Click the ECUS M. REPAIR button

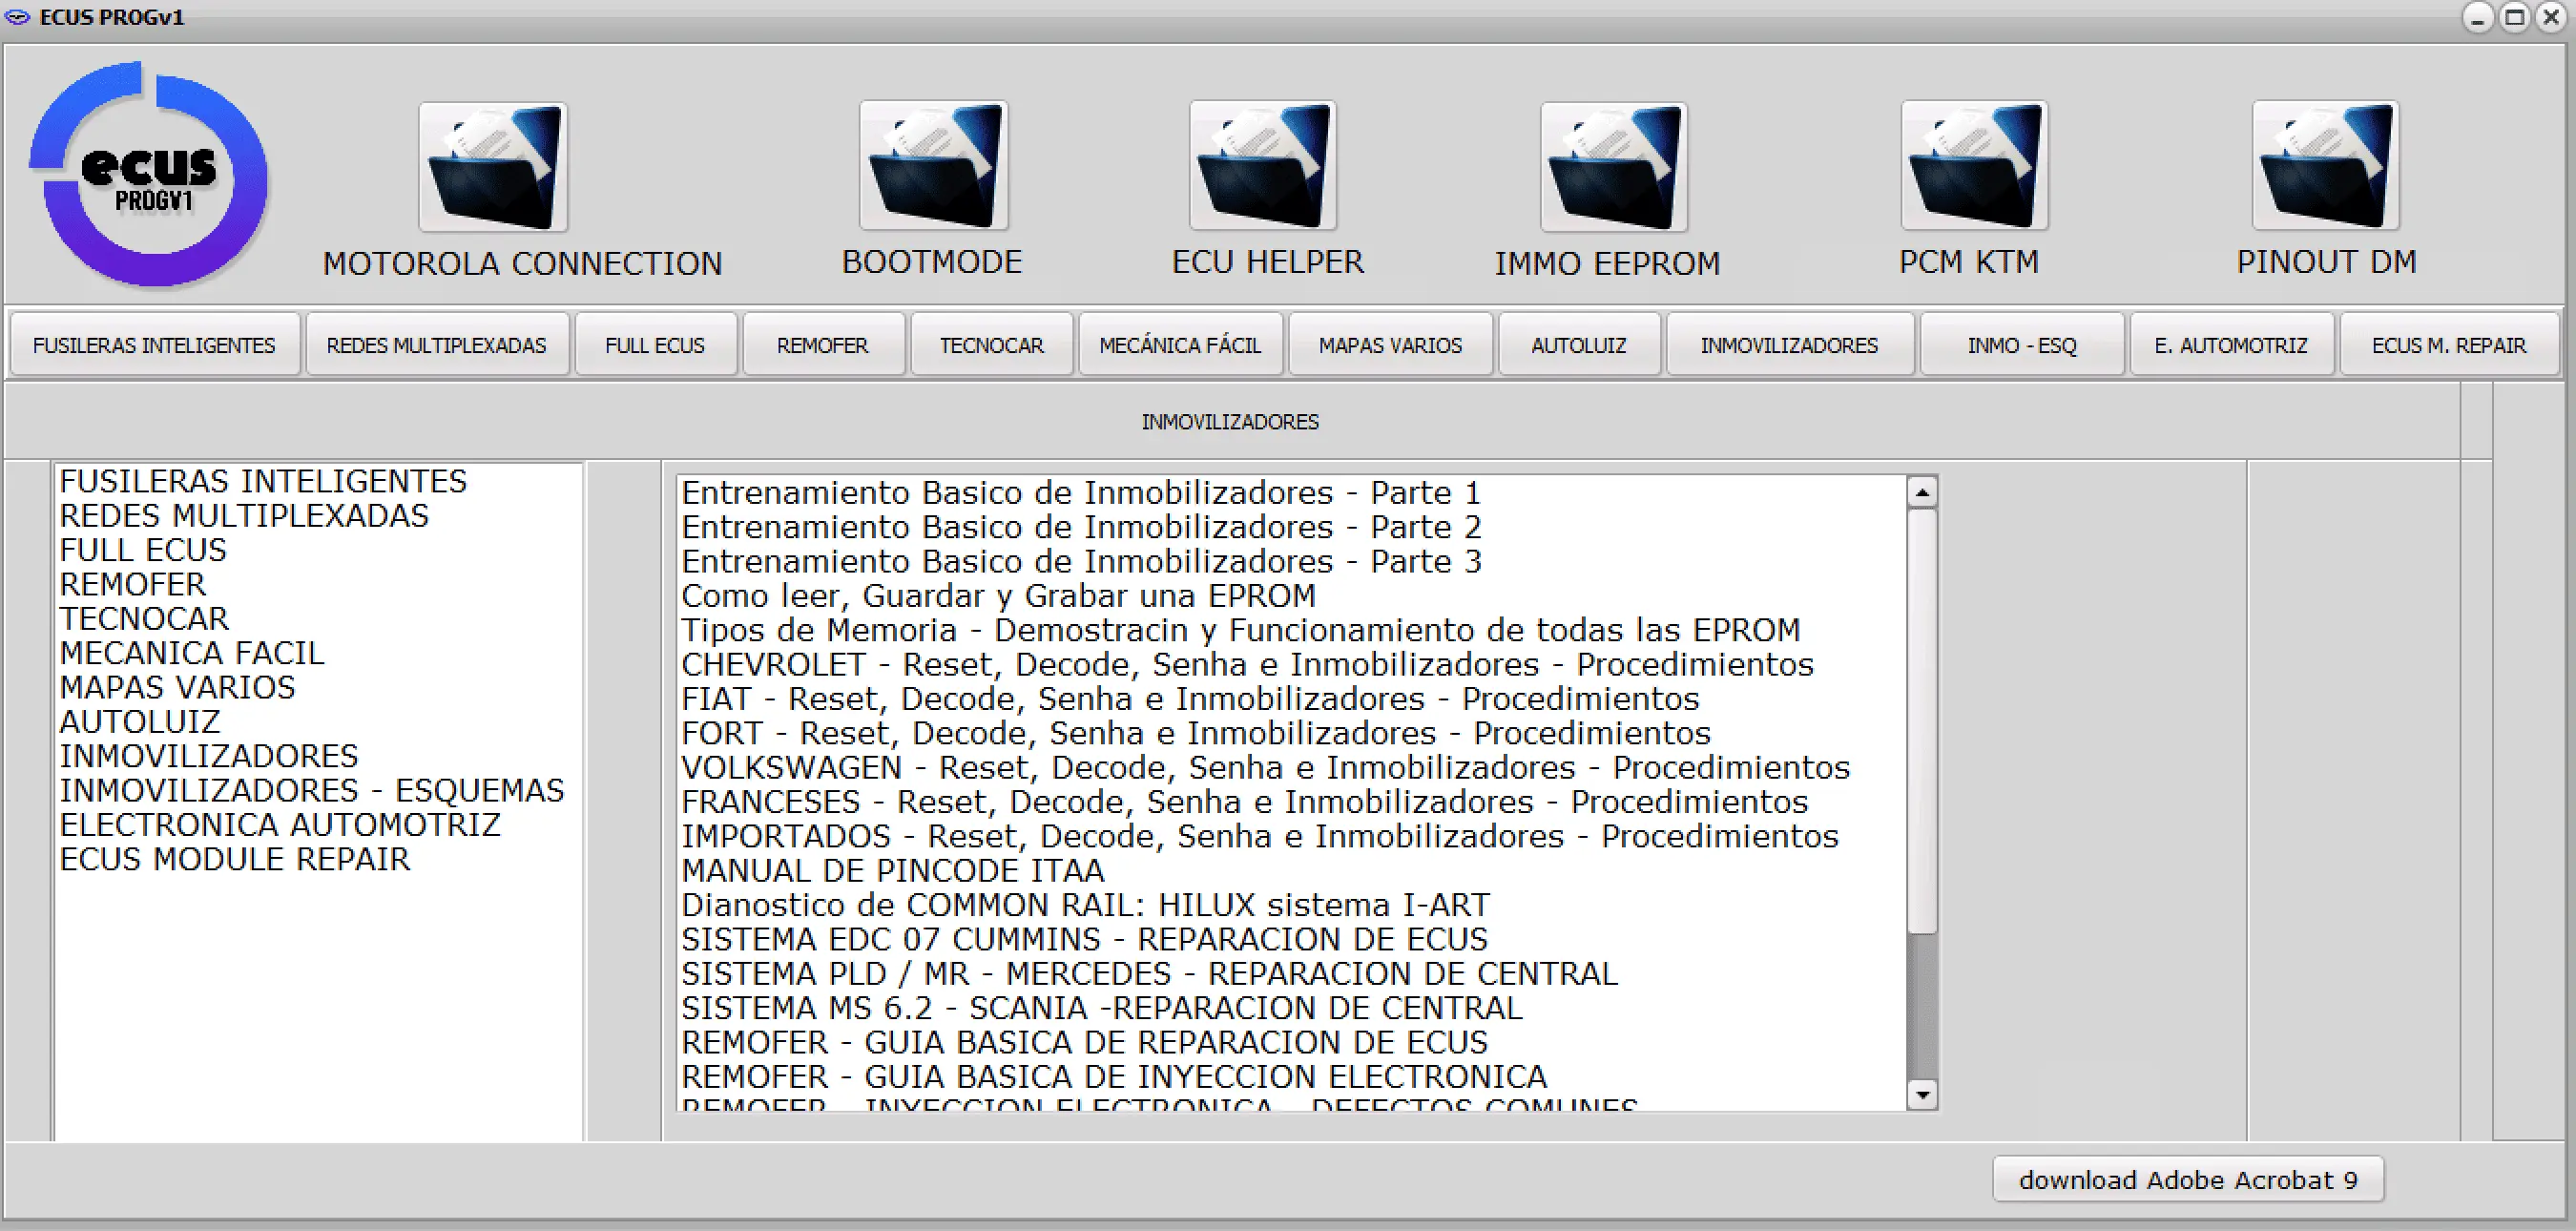point(2449,345)
